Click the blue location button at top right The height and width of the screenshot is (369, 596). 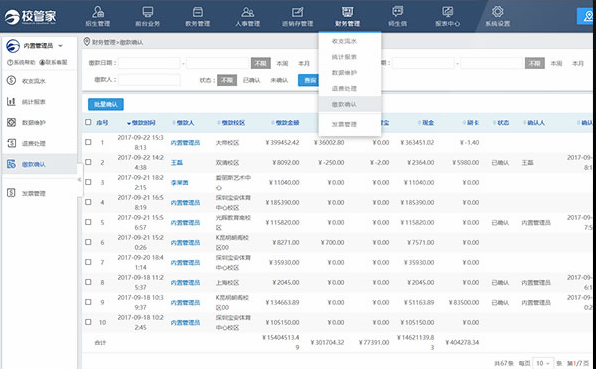586,16
